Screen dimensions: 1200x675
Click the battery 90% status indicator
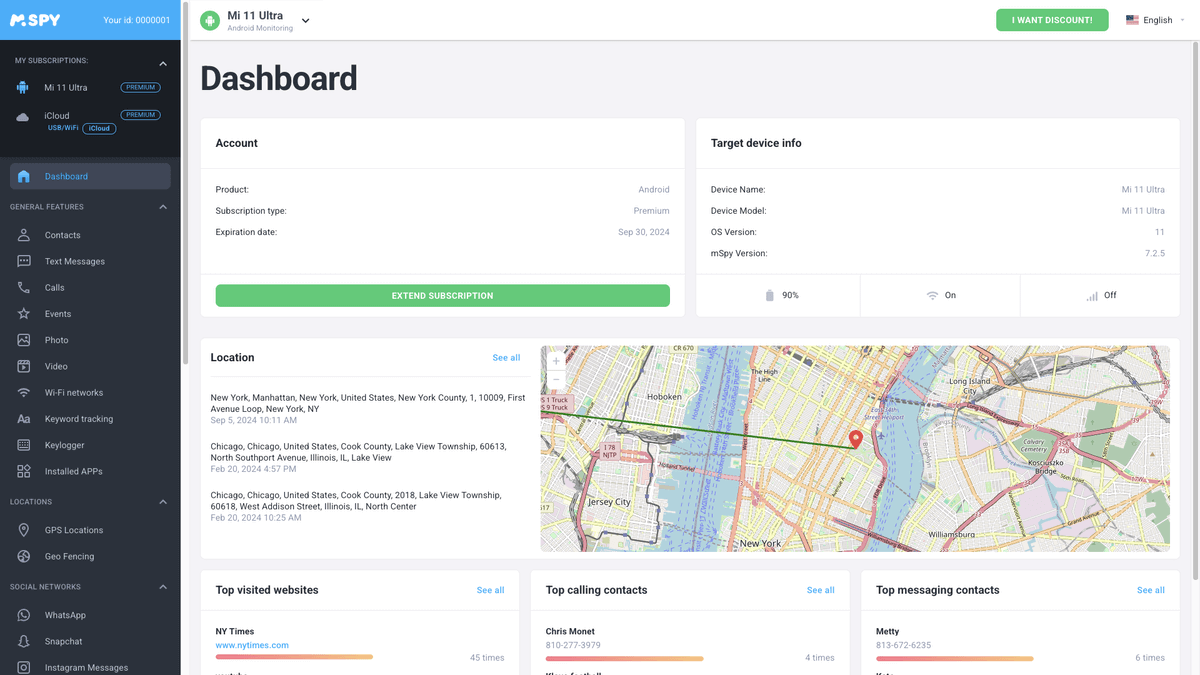coord(777,295)
